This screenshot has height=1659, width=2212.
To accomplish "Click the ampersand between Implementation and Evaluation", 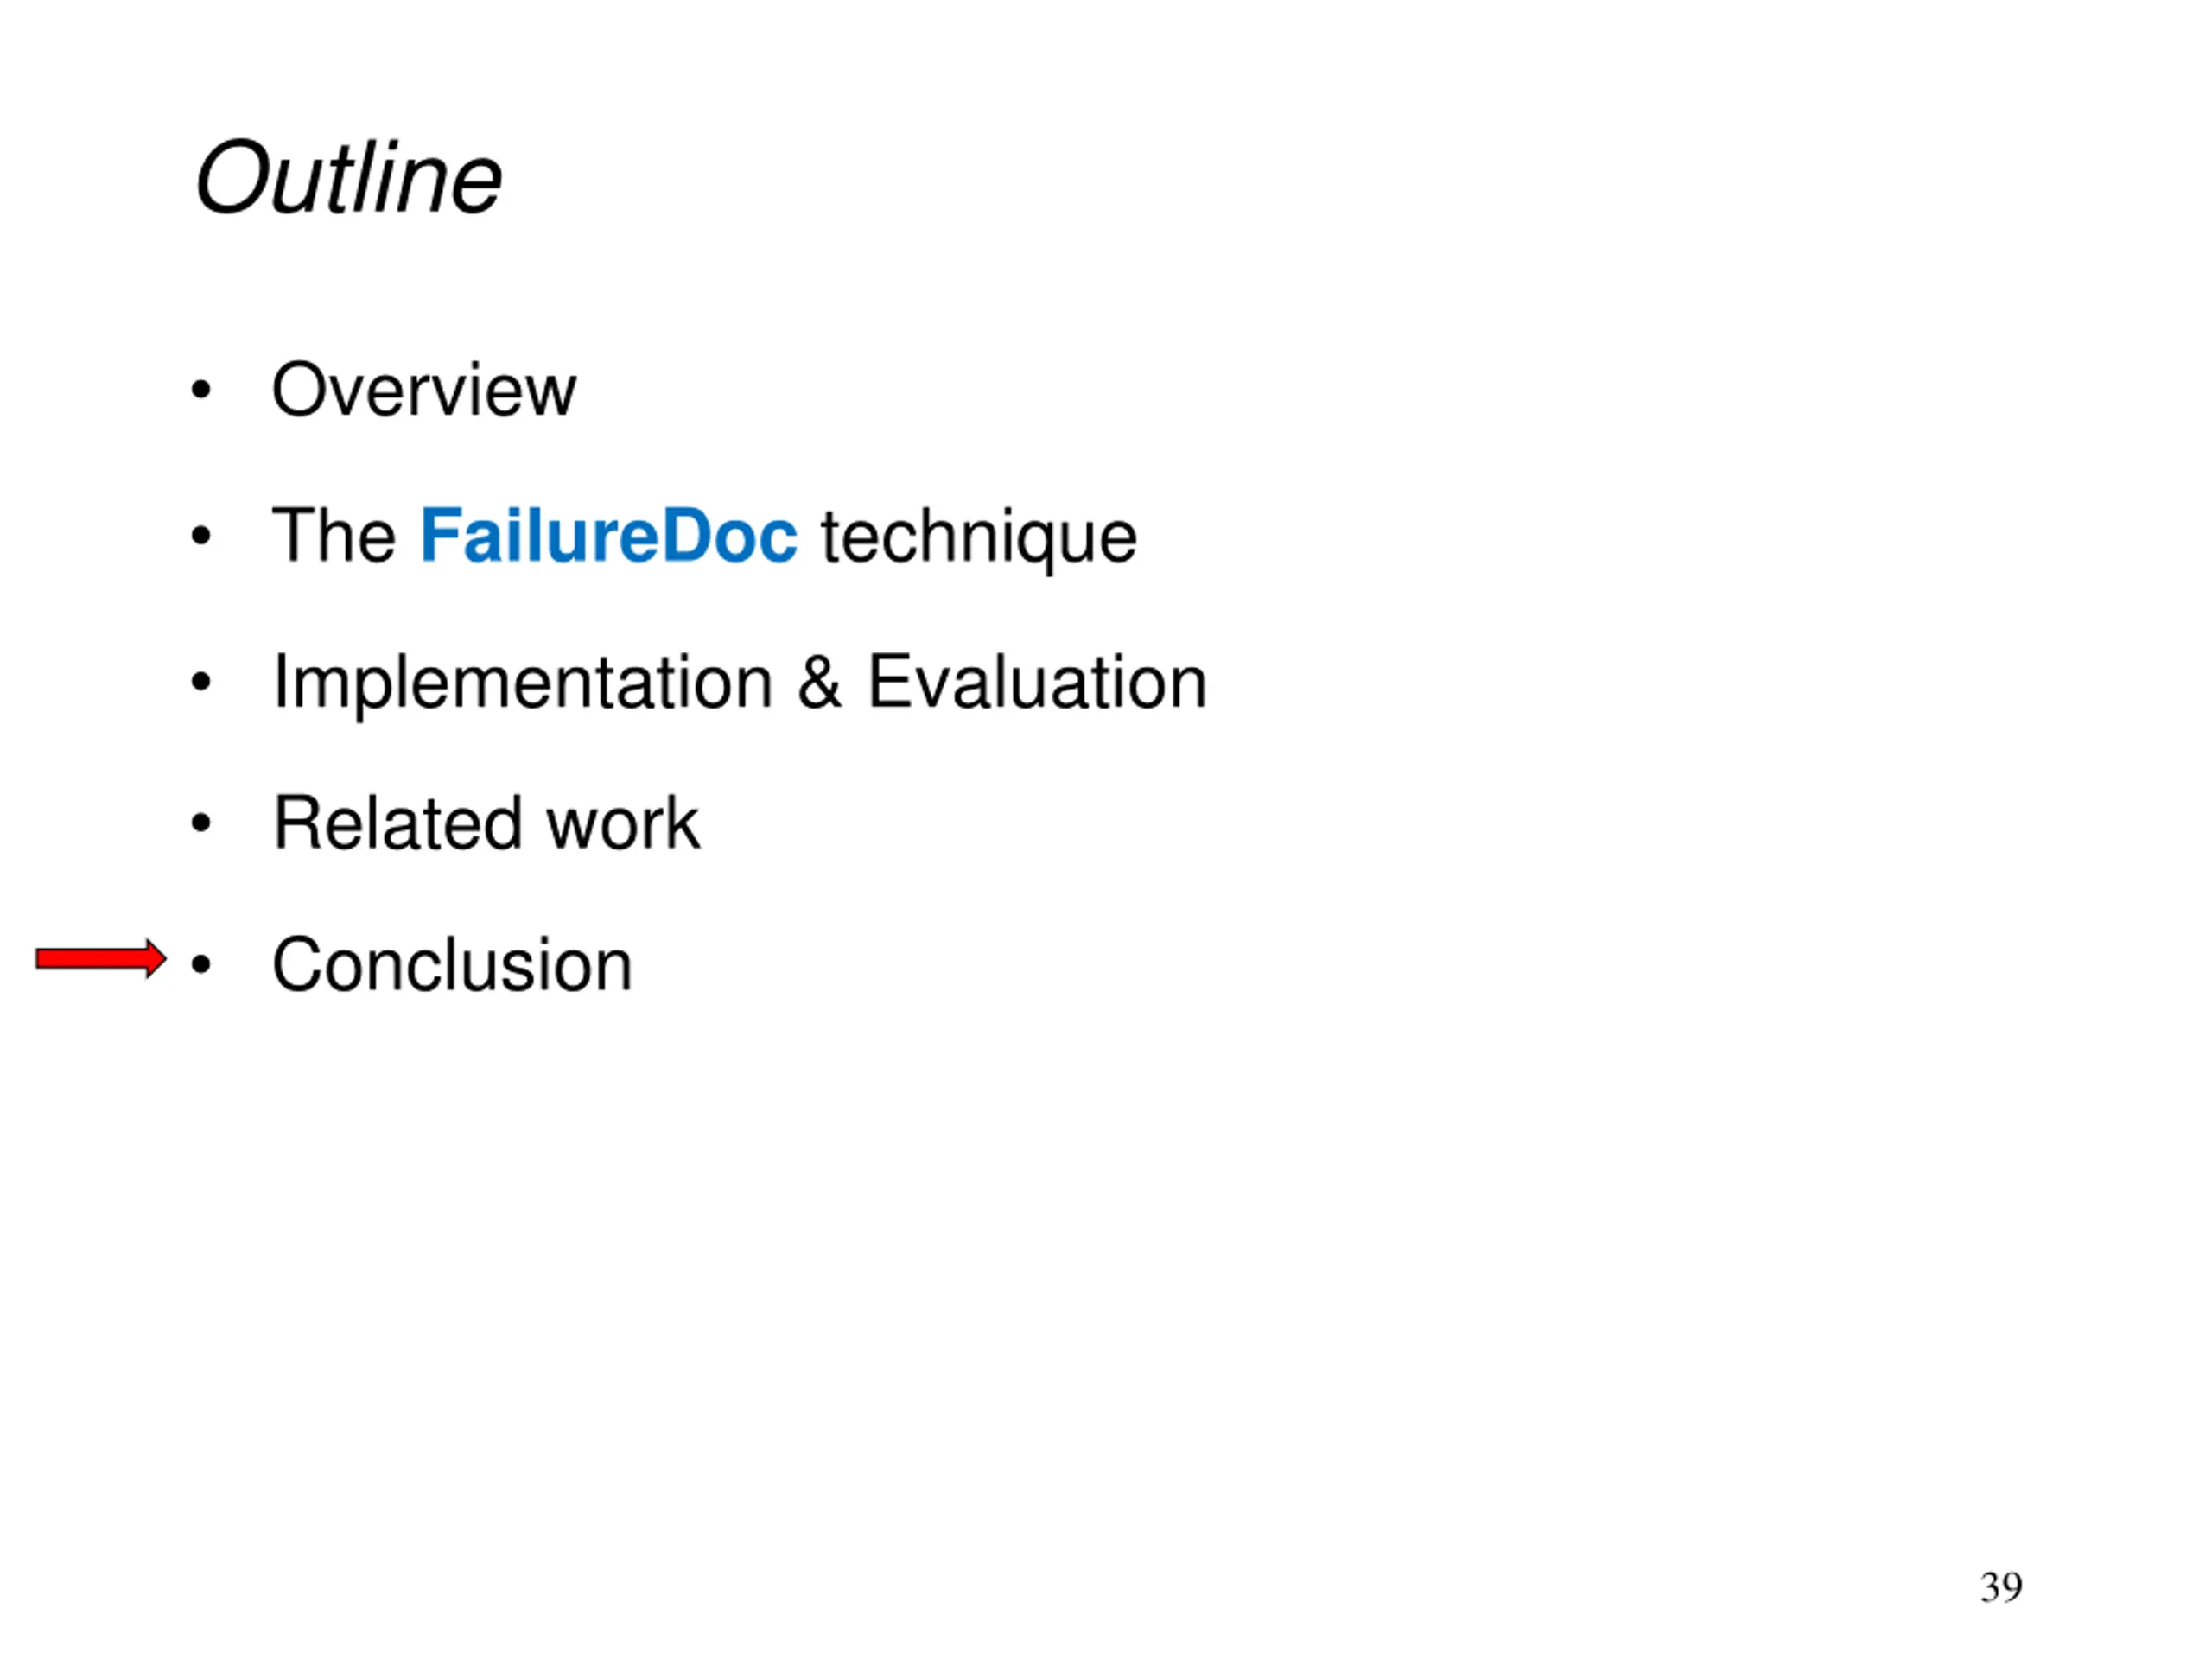I will [x=819, y=682].
